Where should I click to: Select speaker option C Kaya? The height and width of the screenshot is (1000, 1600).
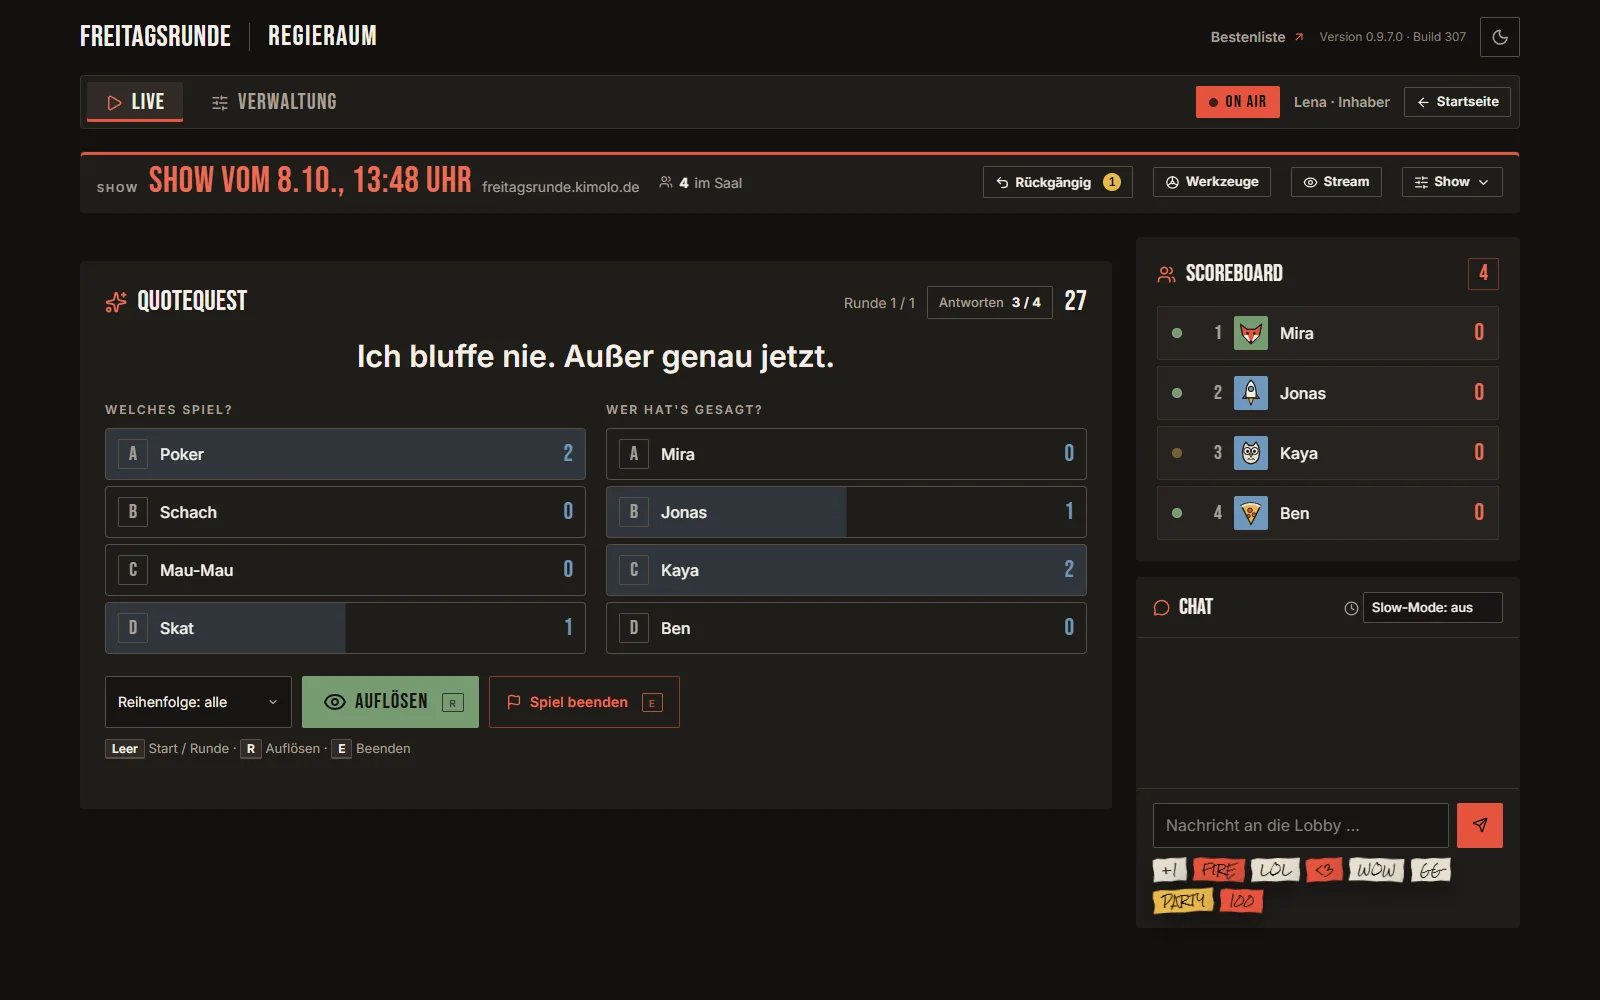tap(846, 570)
